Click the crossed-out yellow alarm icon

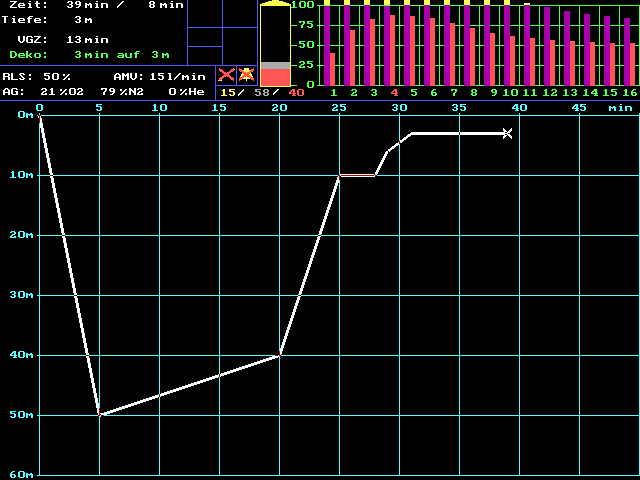click(x=246, y=75)
